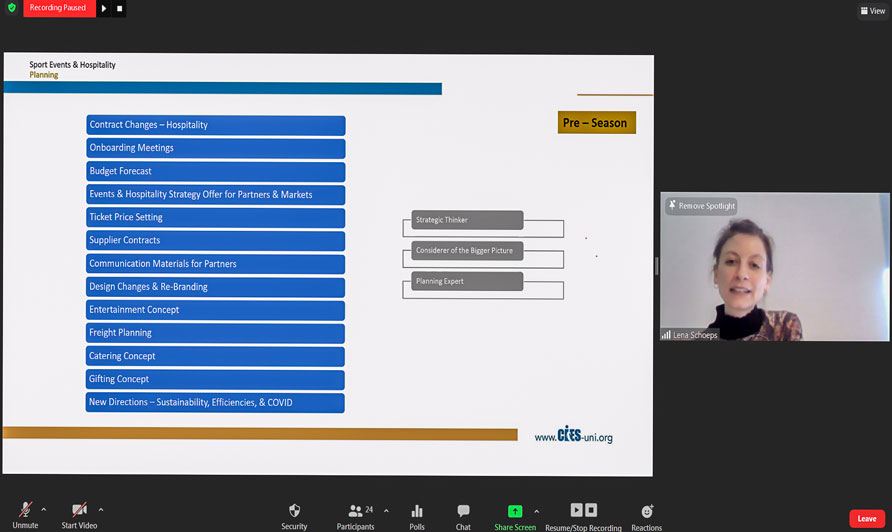This screenshot has width=892, height=532.
Task: Click Stop recording icon in bottom toolbar
Action: pos(591,510)
